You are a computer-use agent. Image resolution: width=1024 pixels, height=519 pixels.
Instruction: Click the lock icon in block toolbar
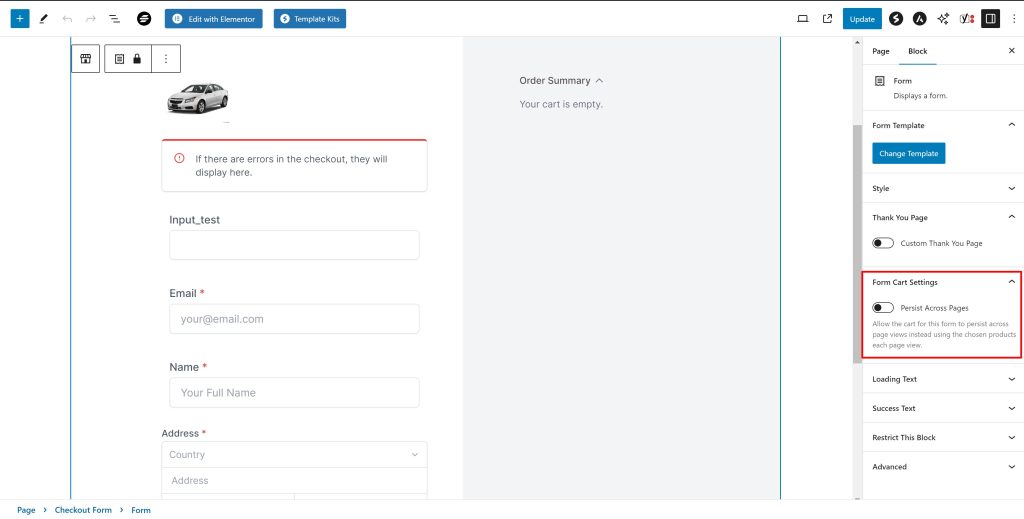pos(137,59)
